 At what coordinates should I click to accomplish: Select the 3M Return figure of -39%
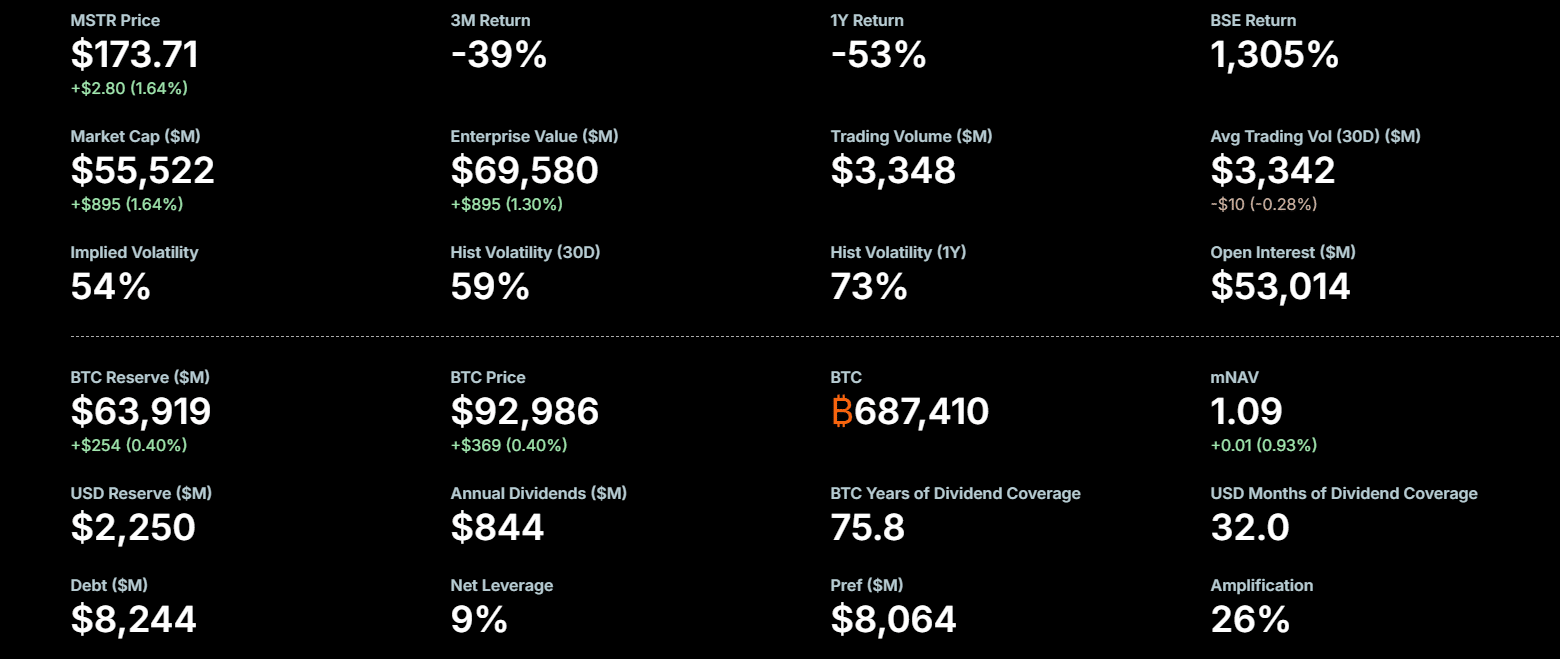click(x=498, y=55)
